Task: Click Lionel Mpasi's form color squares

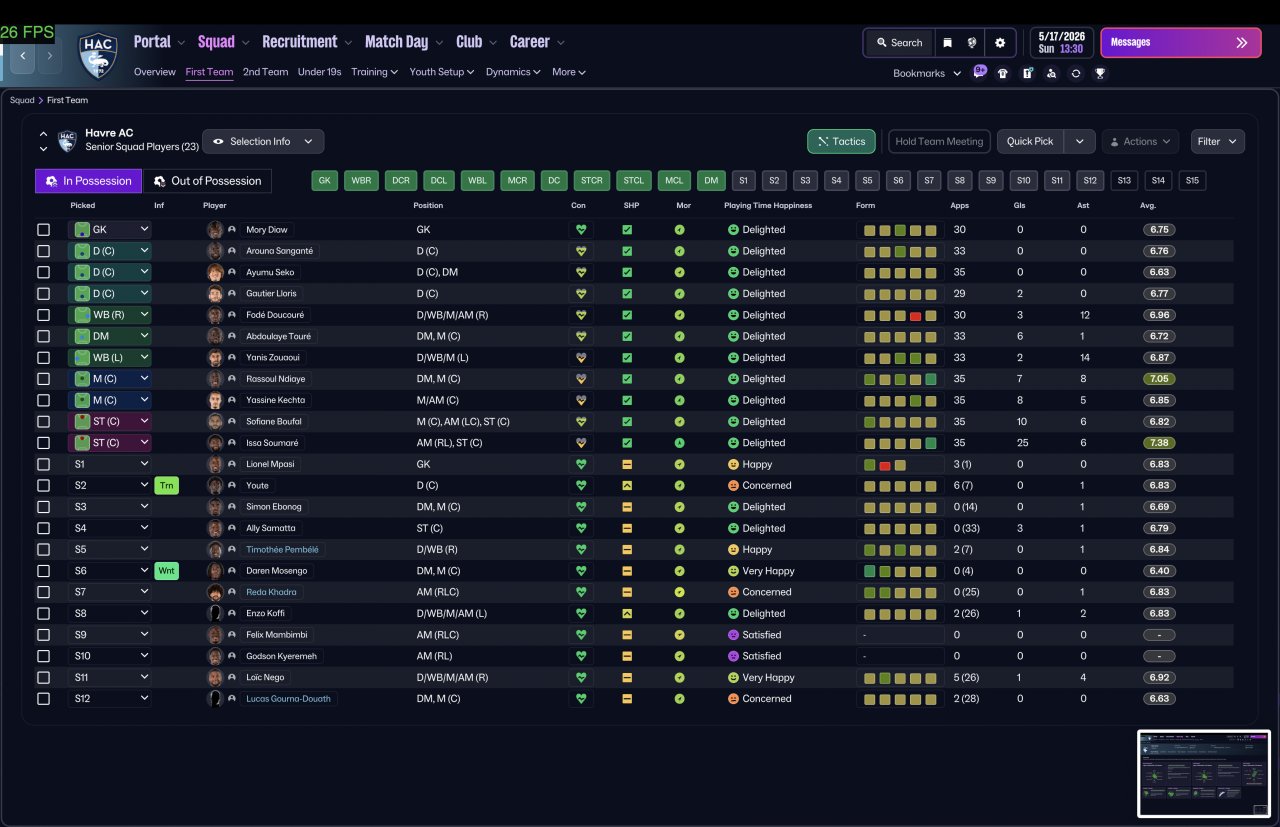Action: click(x=900, y=464)
